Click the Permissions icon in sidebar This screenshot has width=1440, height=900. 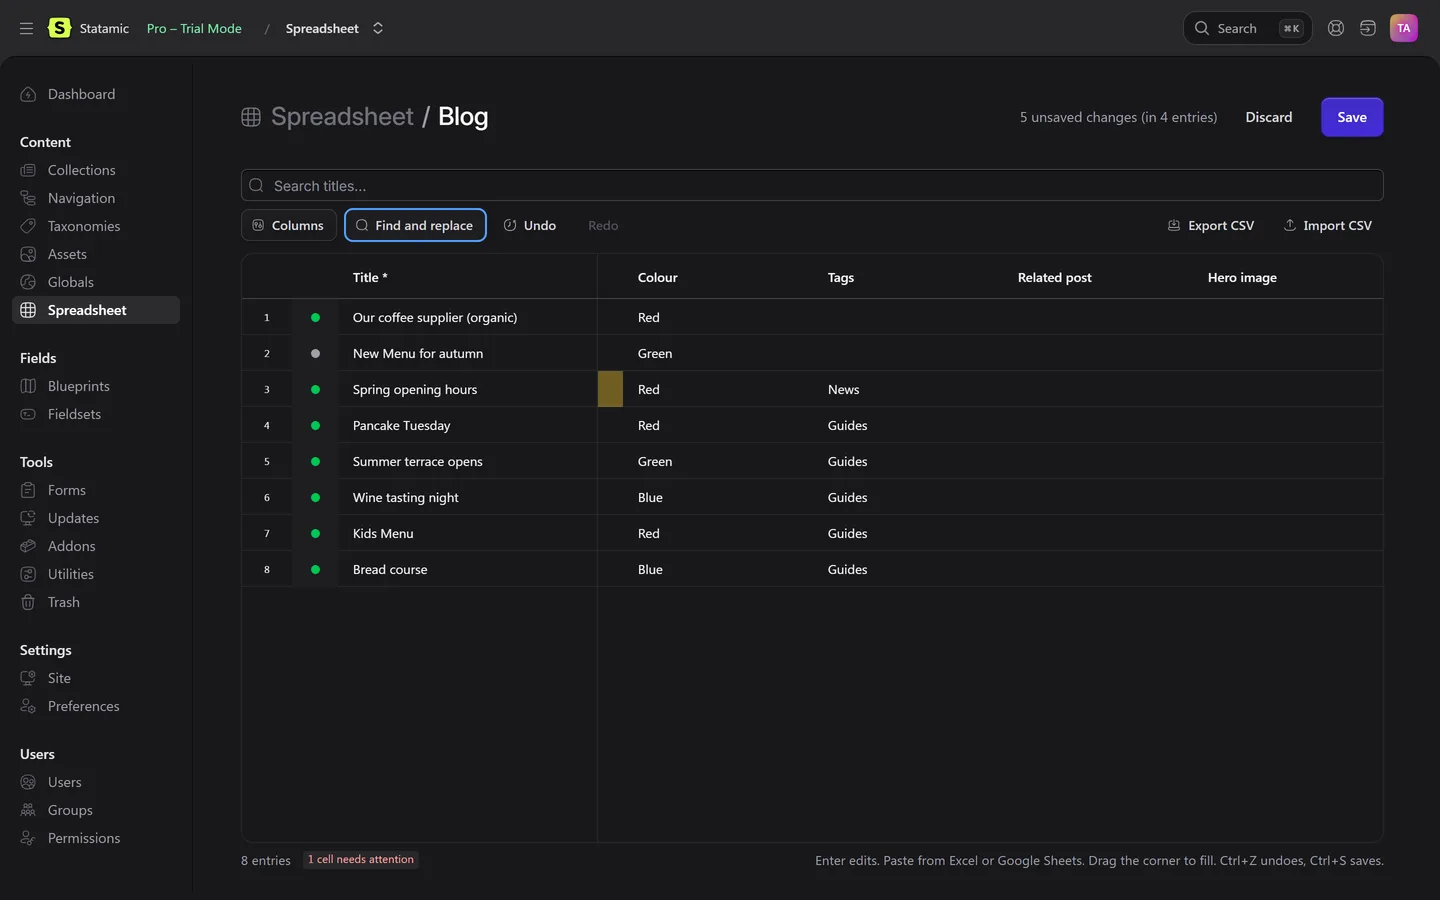pos(28,838)
